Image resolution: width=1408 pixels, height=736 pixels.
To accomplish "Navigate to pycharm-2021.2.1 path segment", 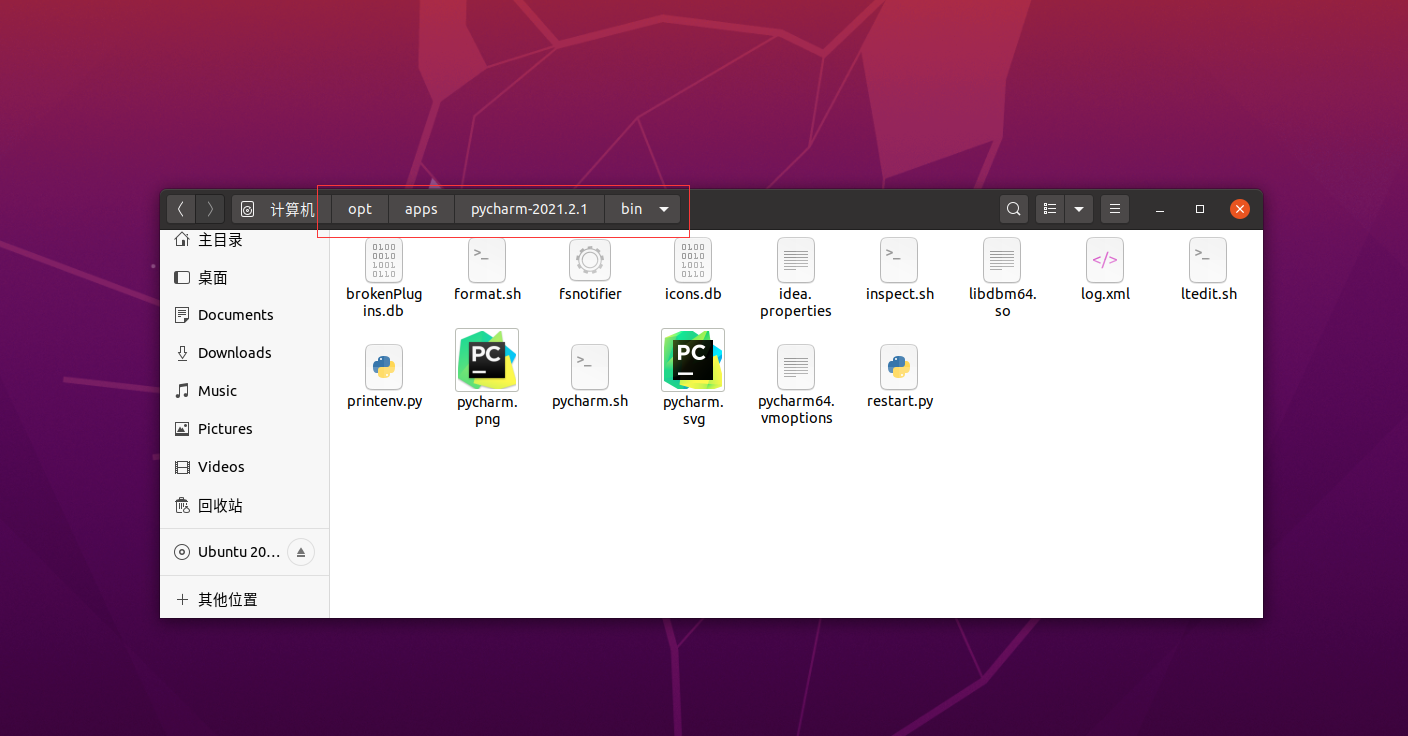I will pyautogui.click(x=529, y=209).
